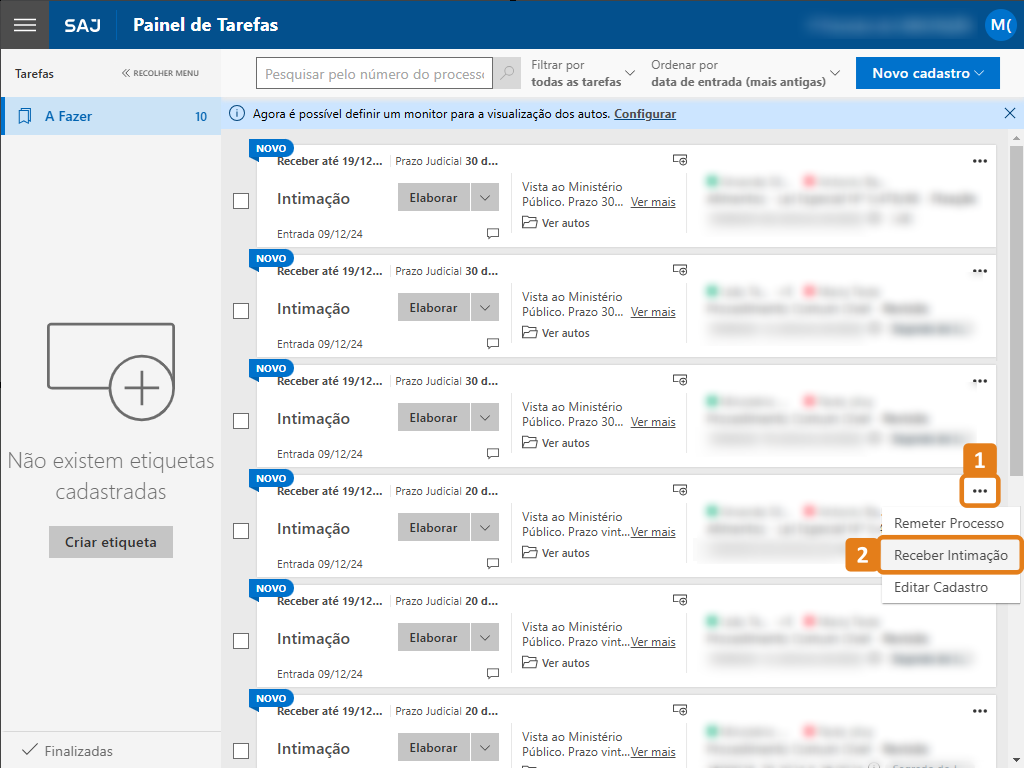Click the comment icon on first task
Viewport: 1024px width, 768px height.
tap(492, 233)
